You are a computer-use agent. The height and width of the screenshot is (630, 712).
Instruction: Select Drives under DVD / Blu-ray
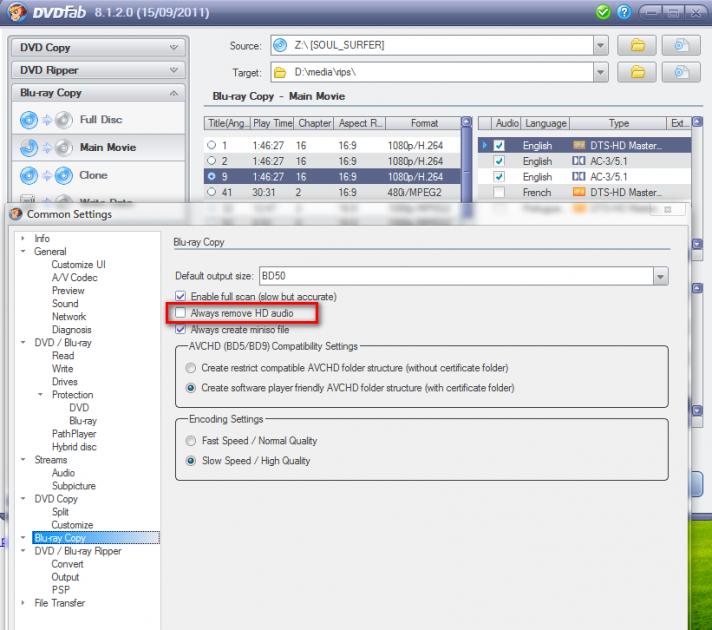(64, 382)
